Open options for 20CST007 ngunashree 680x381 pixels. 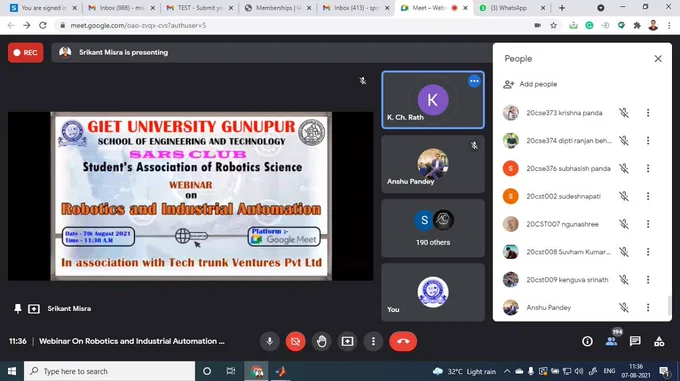(x=648, y=224)
